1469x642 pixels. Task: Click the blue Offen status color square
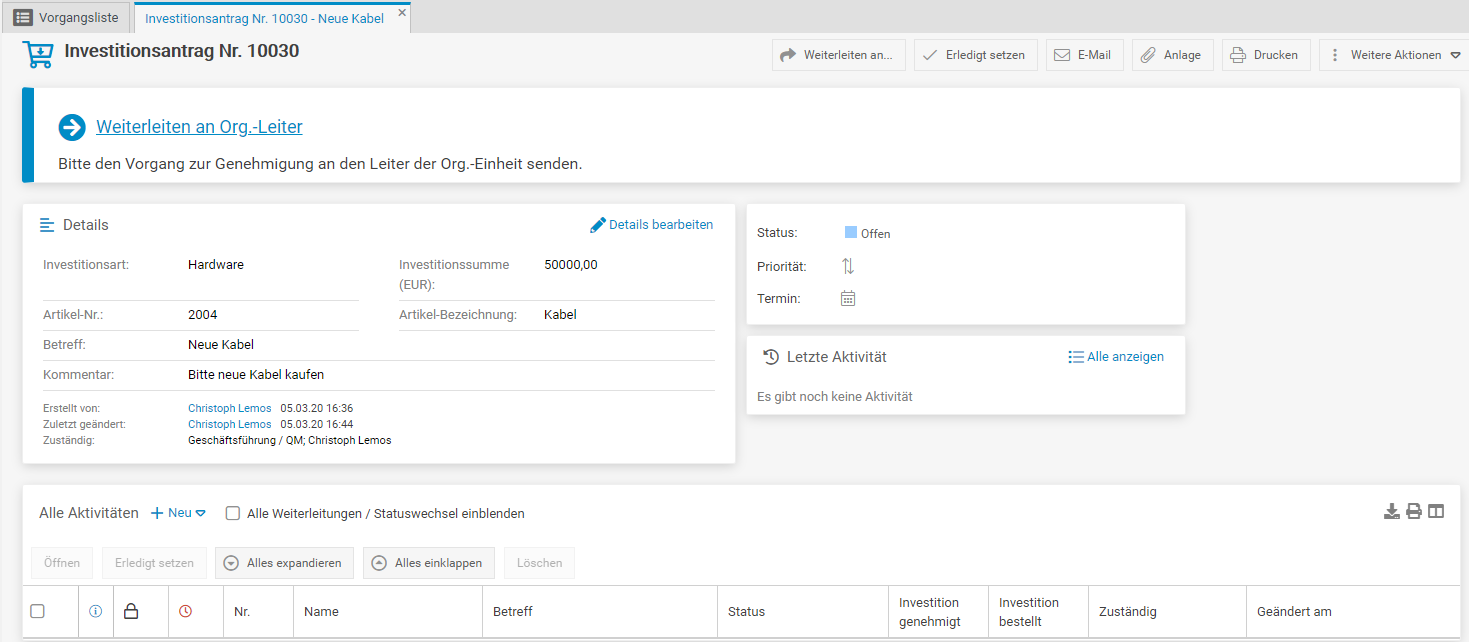click(851, 233)
